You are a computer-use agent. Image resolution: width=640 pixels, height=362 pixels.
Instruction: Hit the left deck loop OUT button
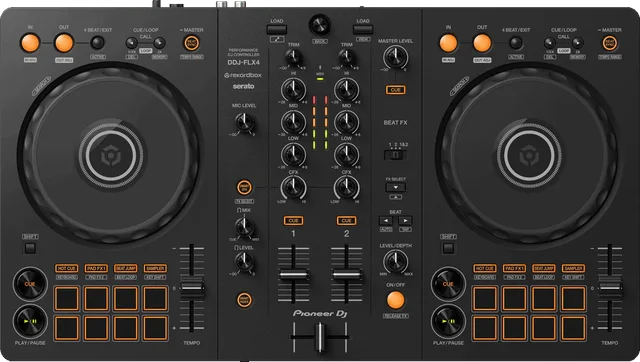[x=64, y=43]
